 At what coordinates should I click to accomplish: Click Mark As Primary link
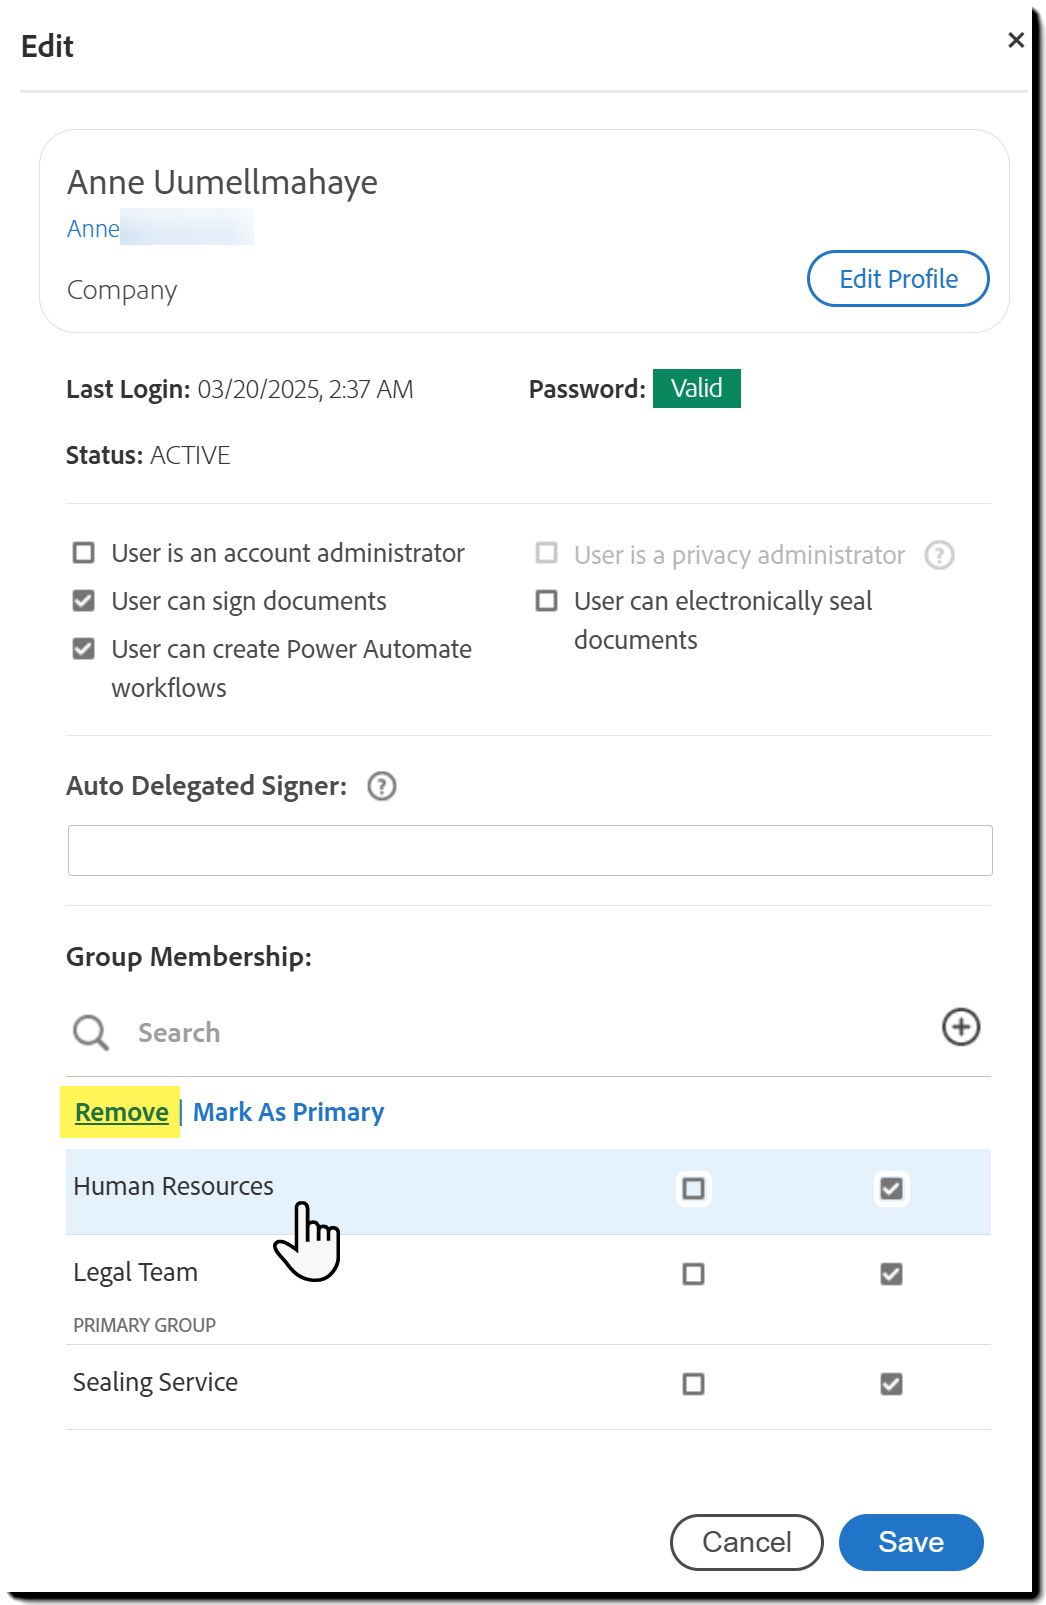[x=288, y=1112]
